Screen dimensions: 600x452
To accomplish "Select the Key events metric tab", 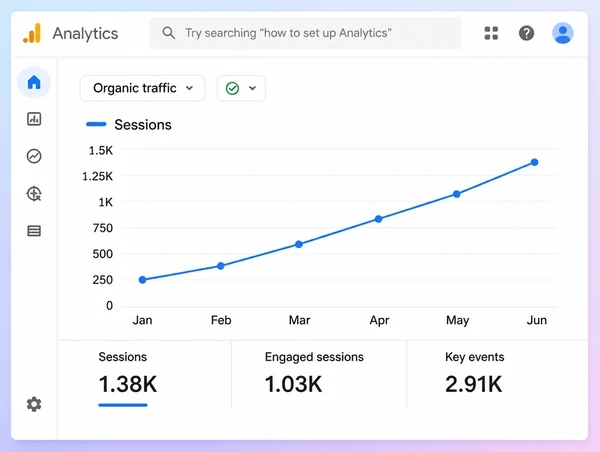I will [497, 374].
